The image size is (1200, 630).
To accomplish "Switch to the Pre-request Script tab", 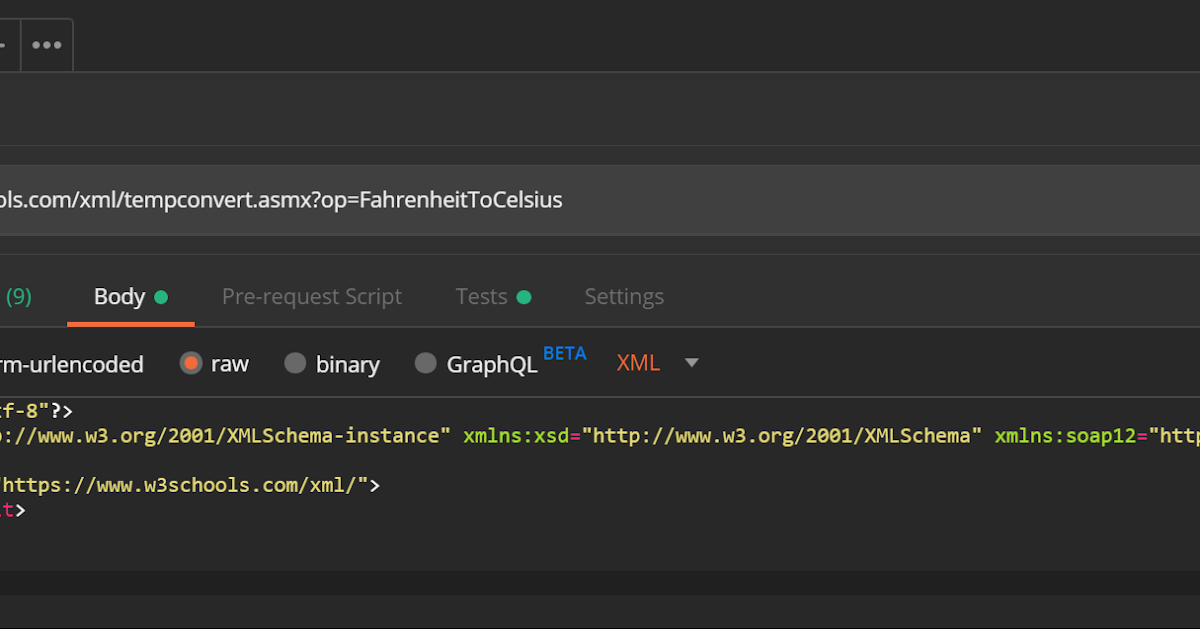I will click(x=312, y=296).
